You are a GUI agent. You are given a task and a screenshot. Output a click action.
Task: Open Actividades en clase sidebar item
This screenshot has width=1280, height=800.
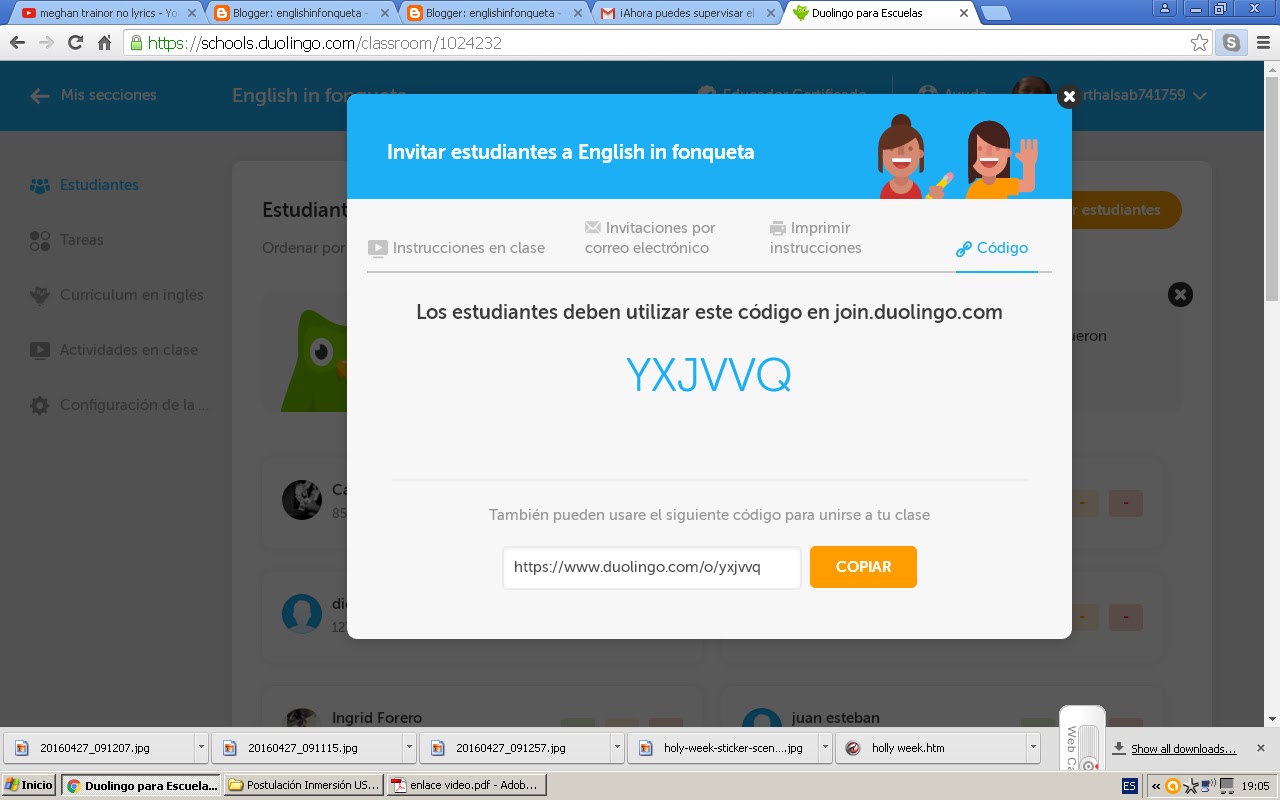click(x=129, y=350)
